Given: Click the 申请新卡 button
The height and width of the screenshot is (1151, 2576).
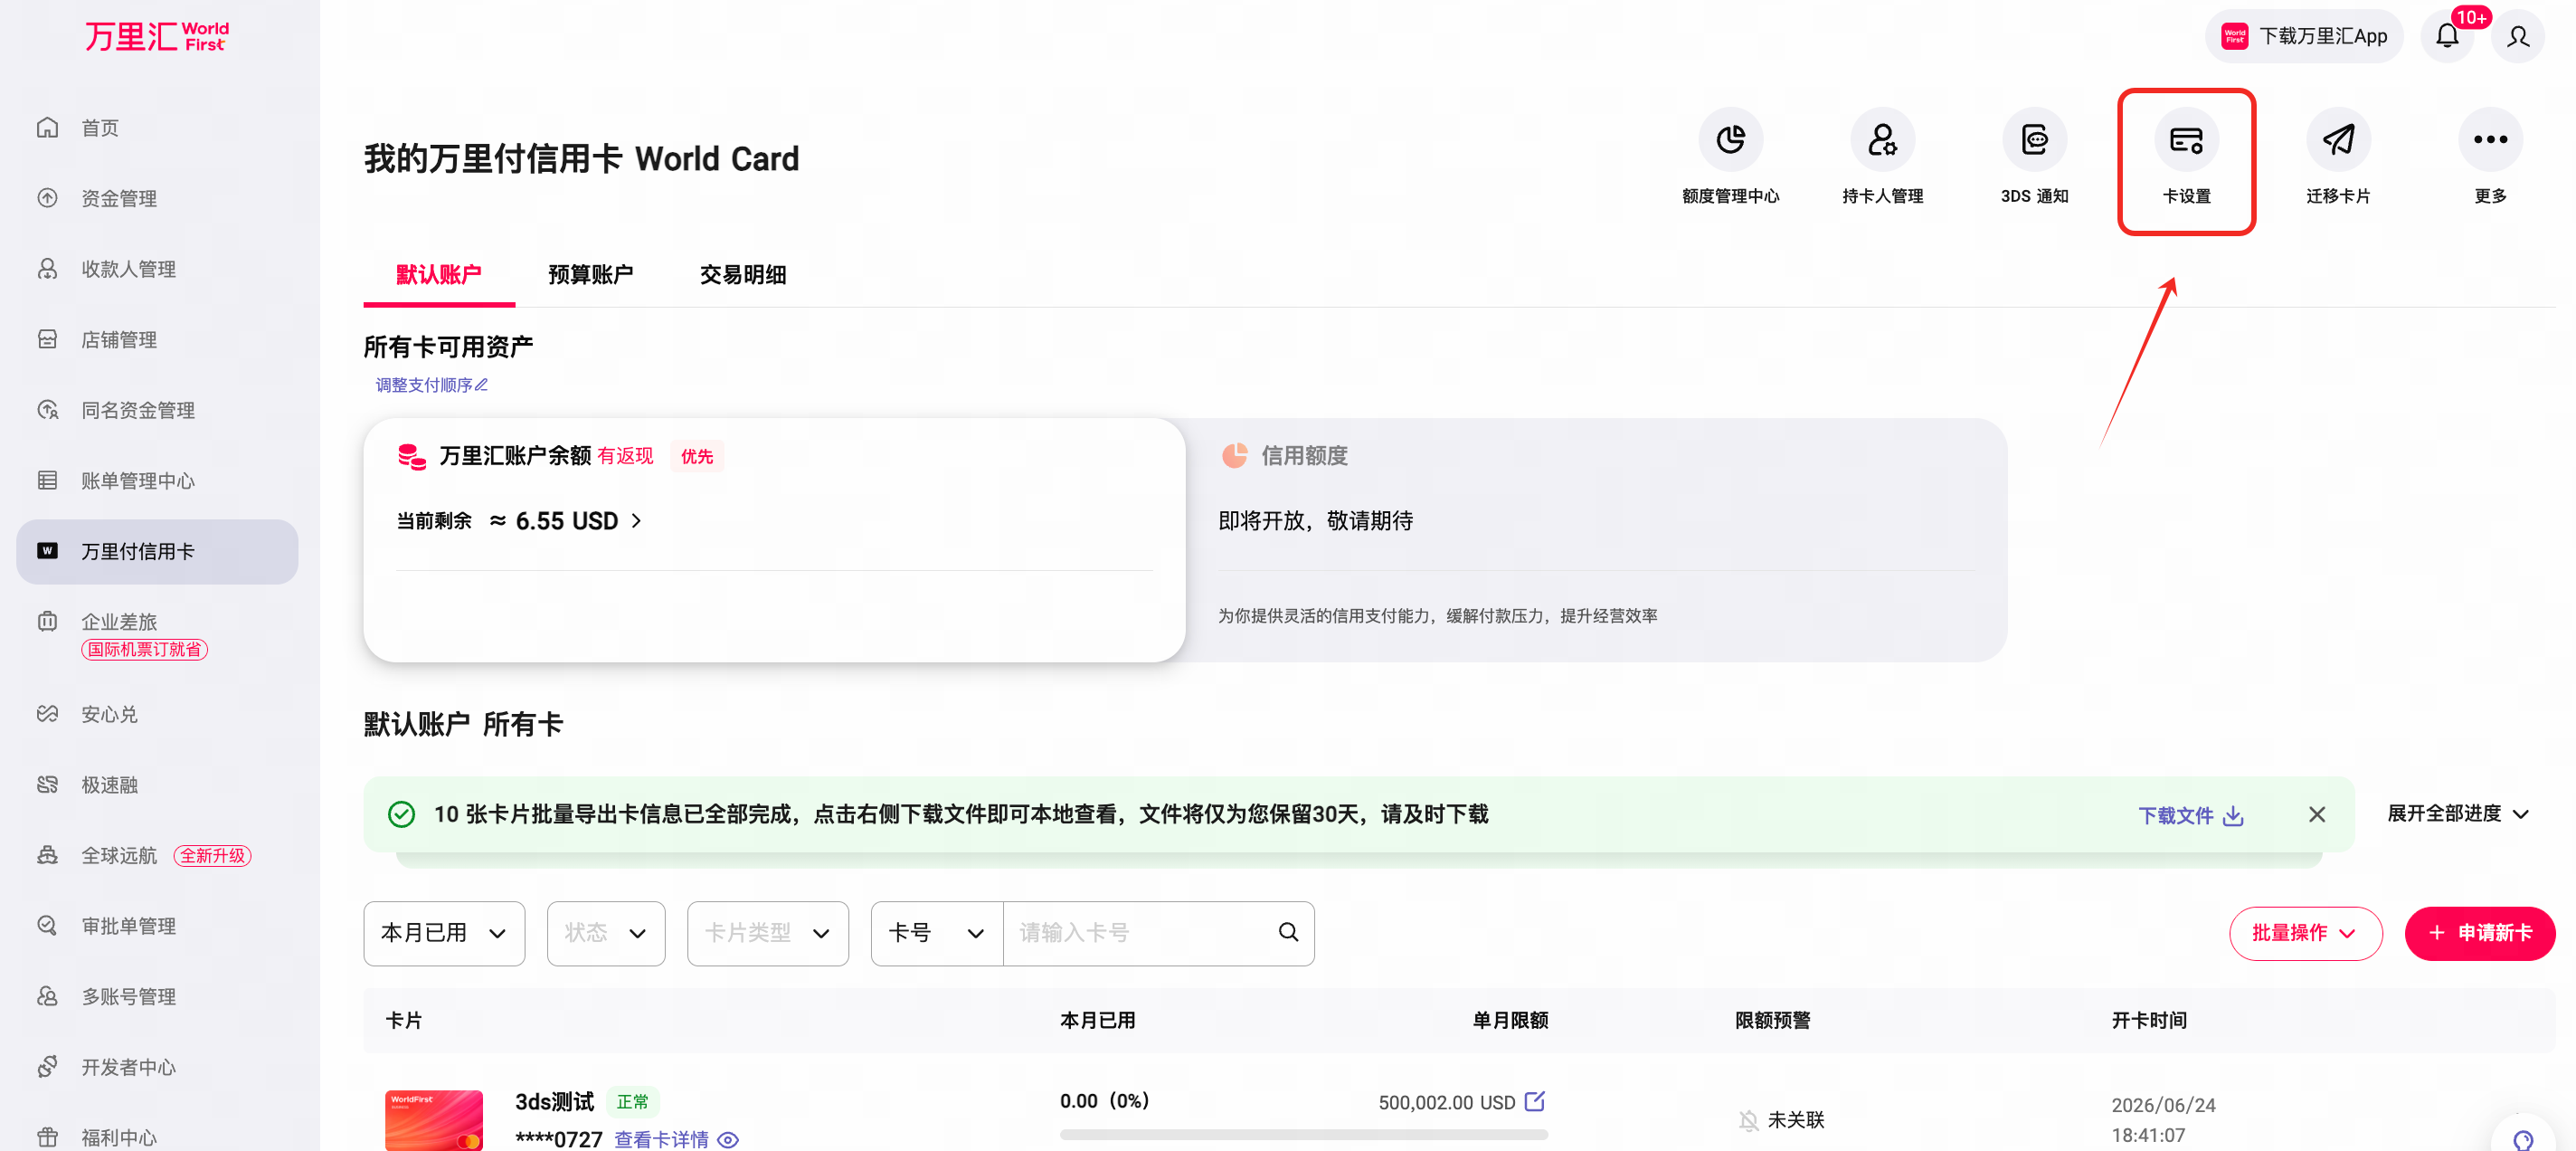Looking at the screenshot, I should point(2480,933).
